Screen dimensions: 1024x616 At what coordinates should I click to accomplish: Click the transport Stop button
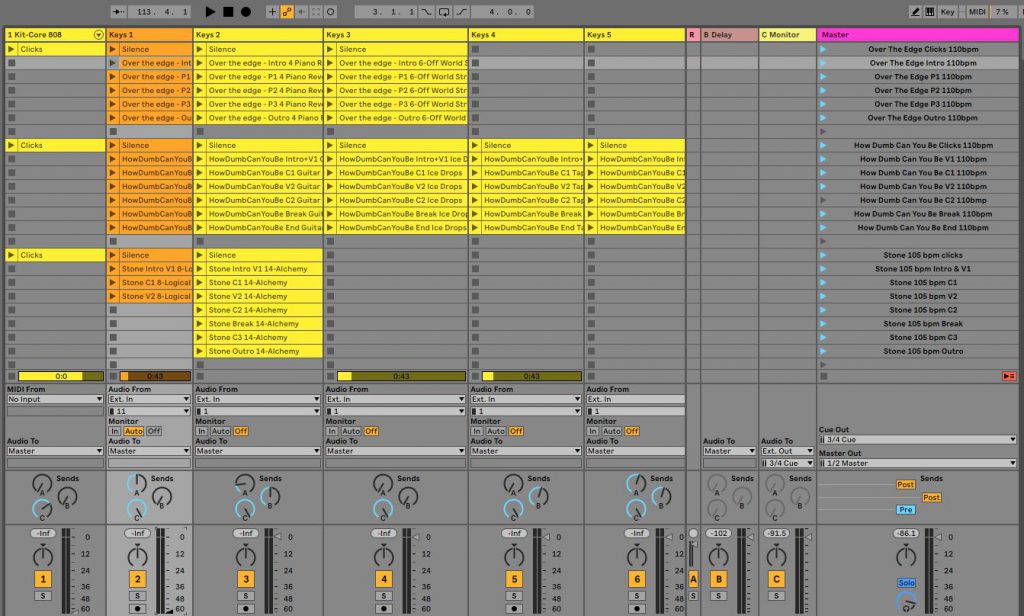pyautogui.click(x=228, y=12)
